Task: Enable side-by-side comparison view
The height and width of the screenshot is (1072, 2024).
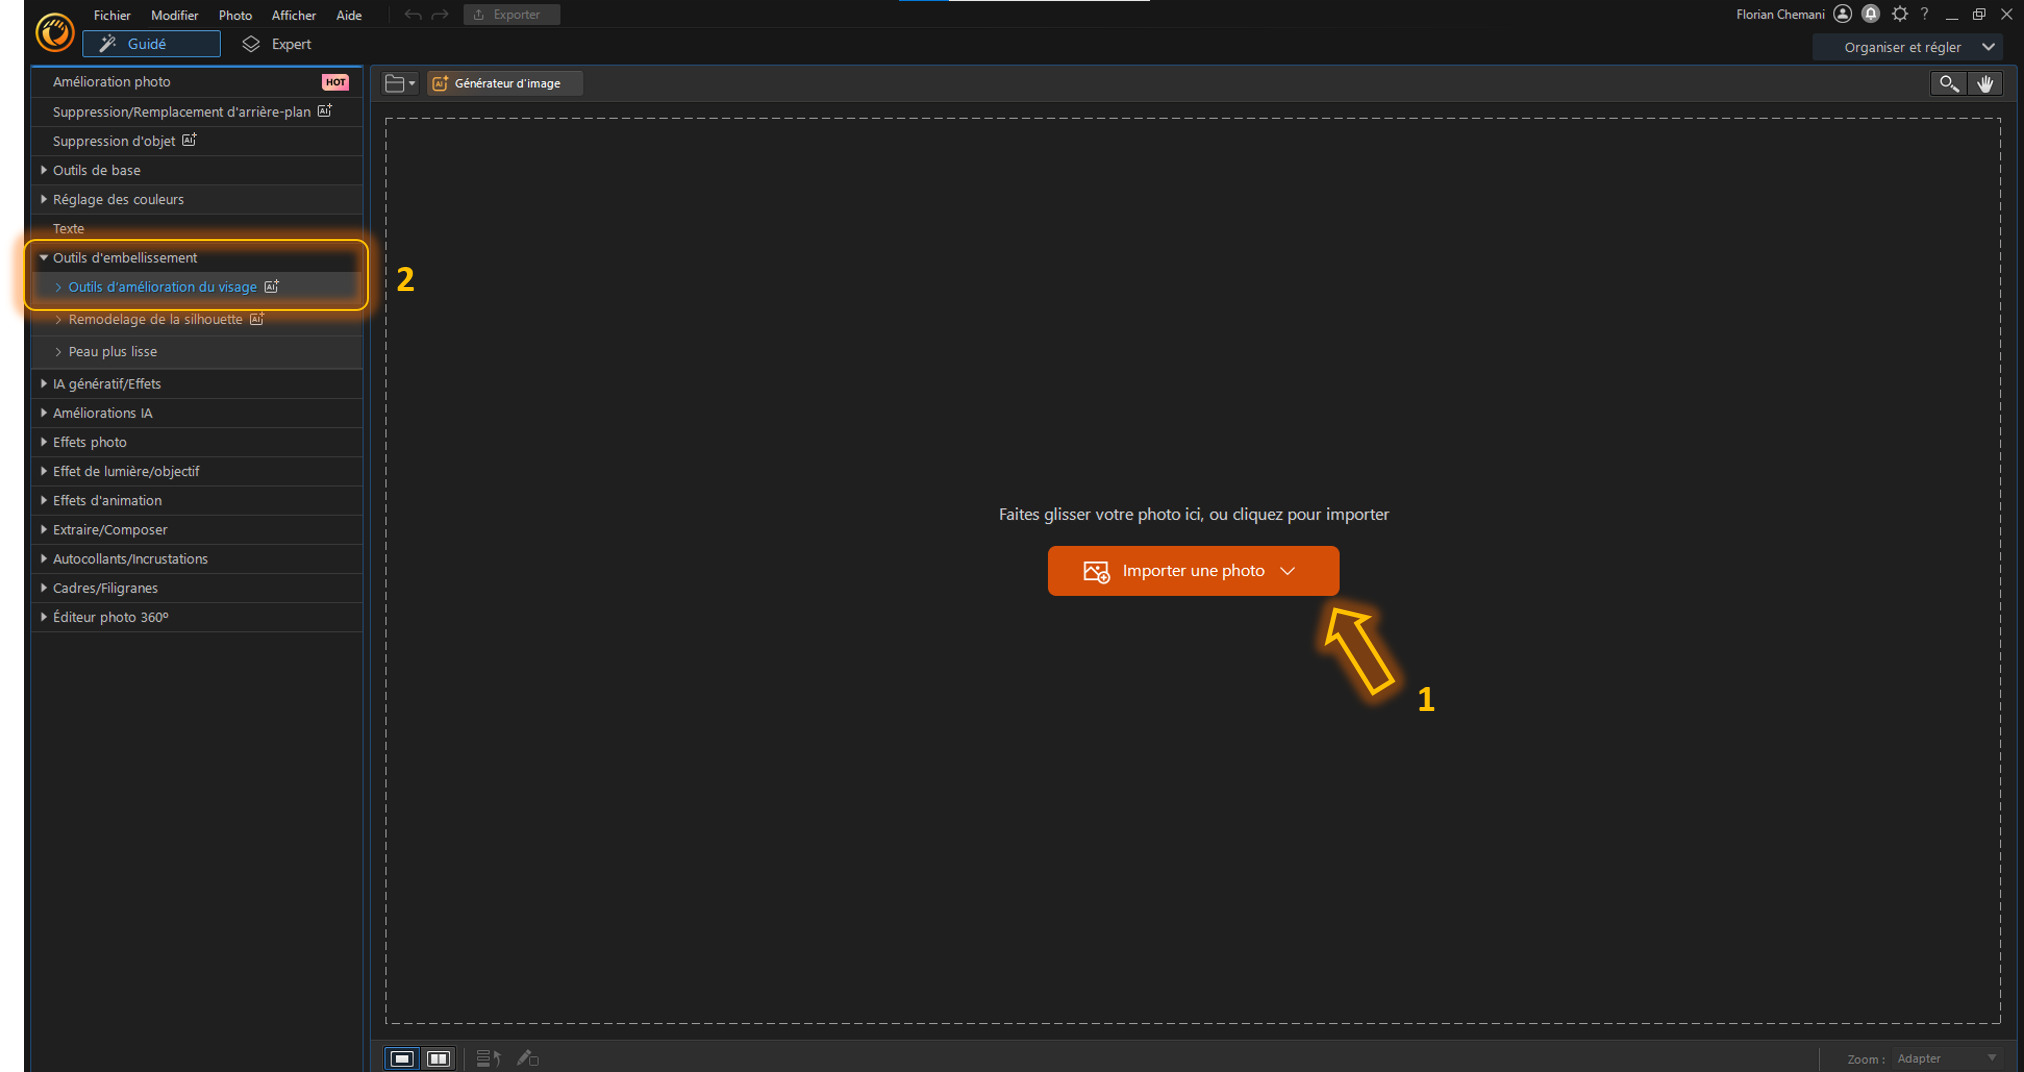Action: [x=437, y=1058]
